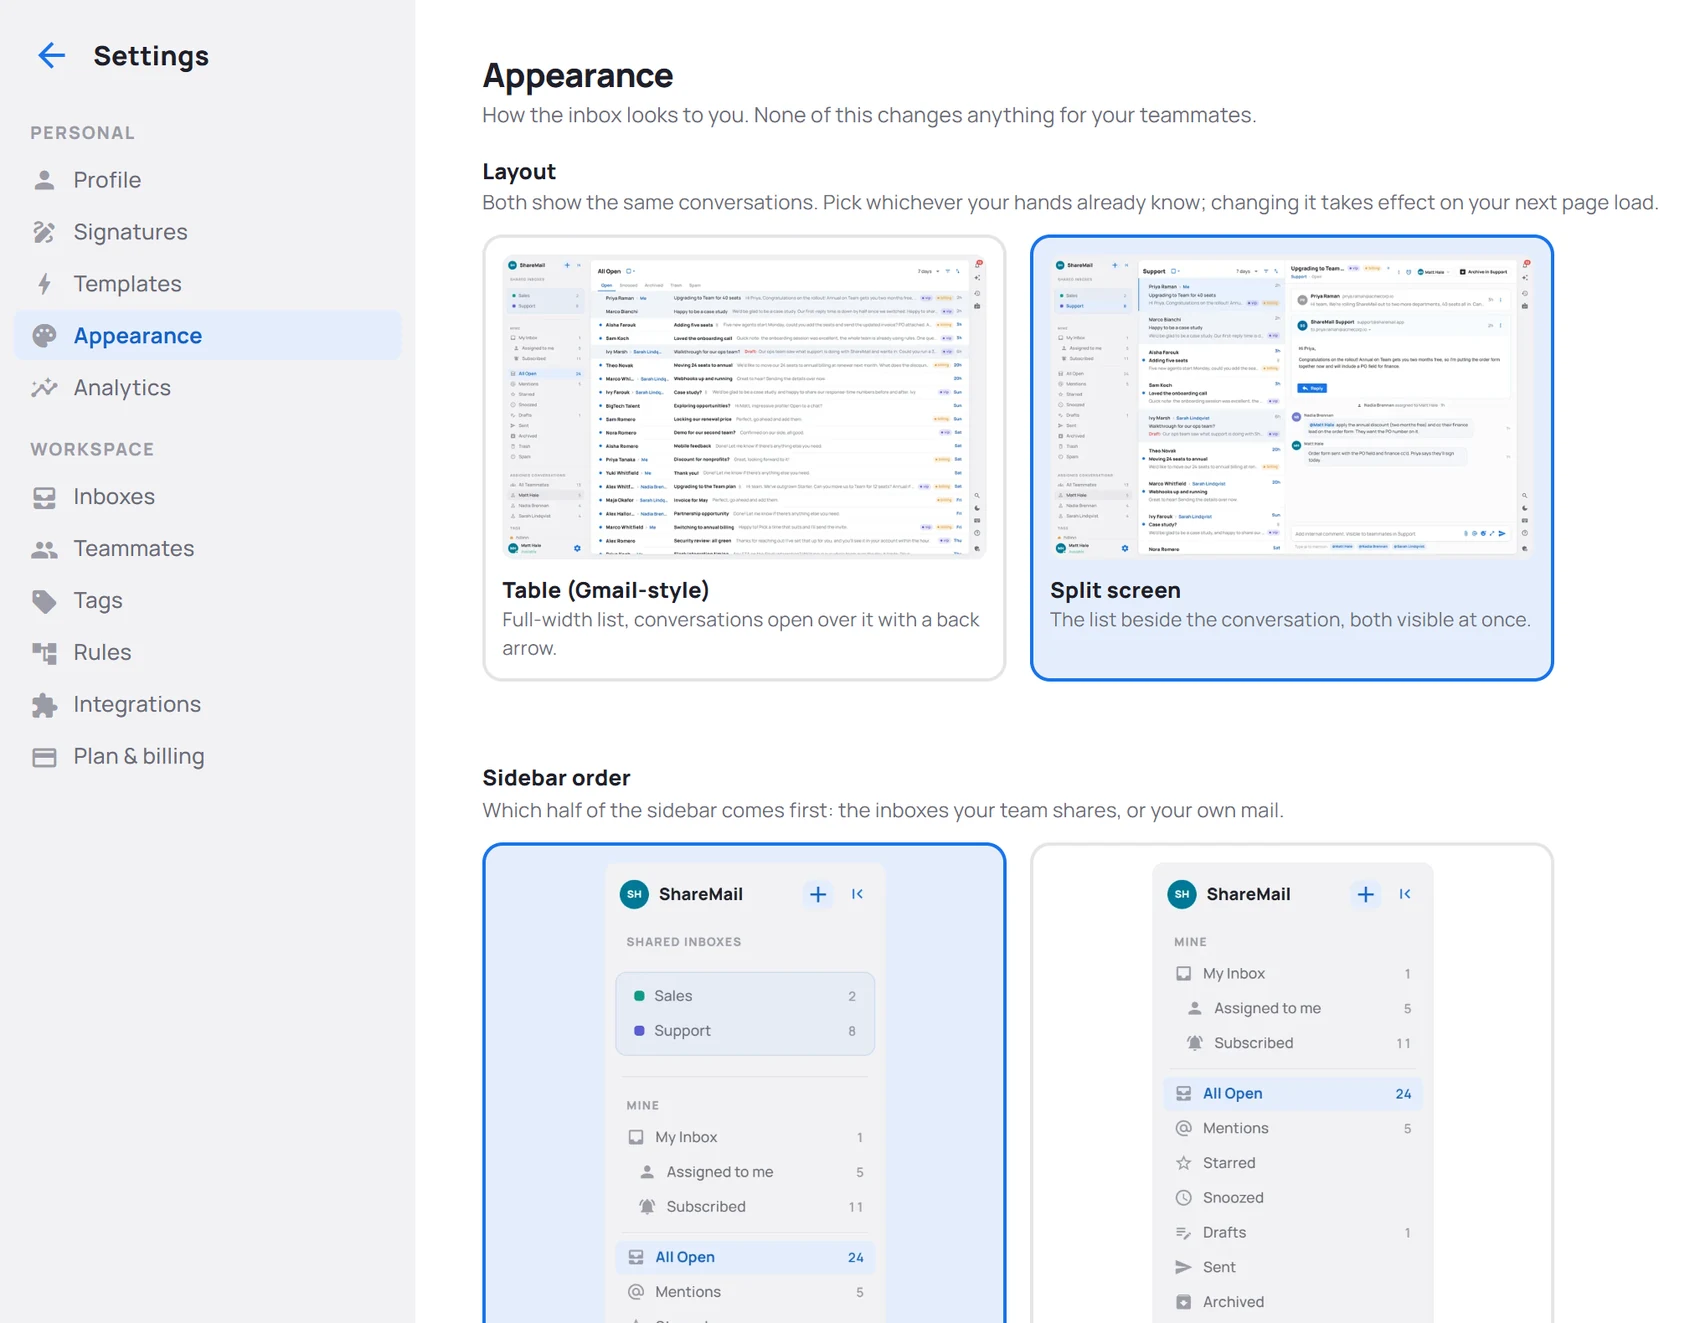1700x1323 pixels.
Task: Open Teammates settings
Action: tap(208, 549)
